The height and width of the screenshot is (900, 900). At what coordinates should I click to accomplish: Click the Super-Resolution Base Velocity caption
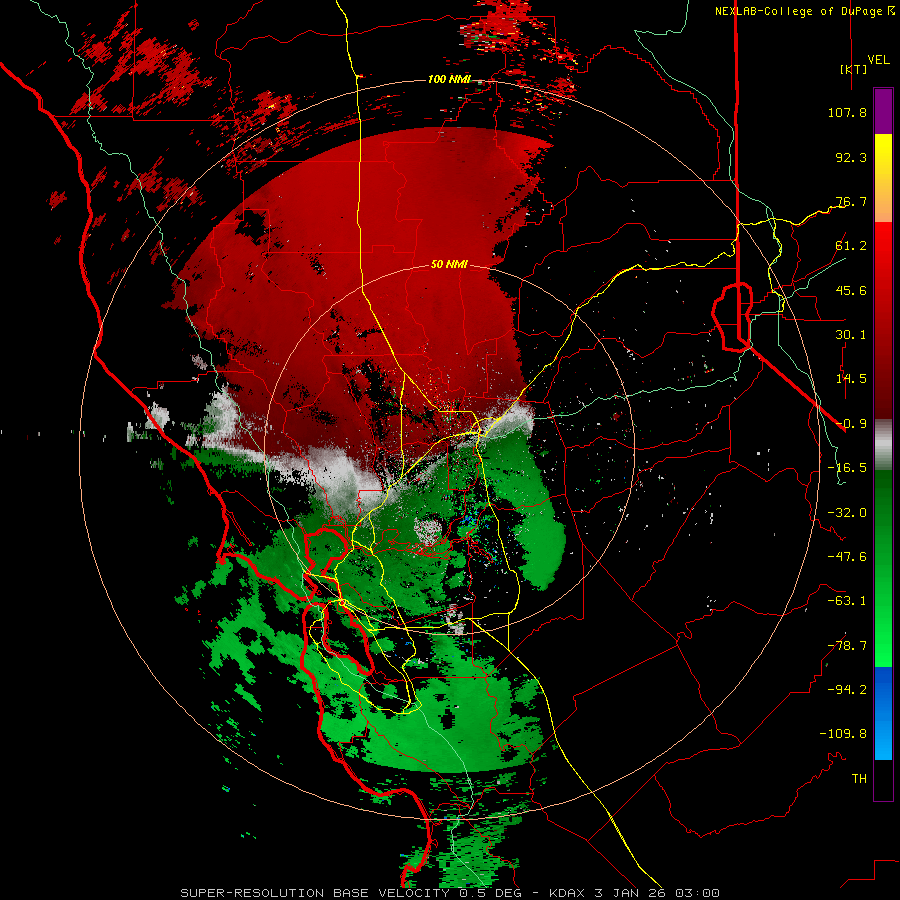coord(450,893)
